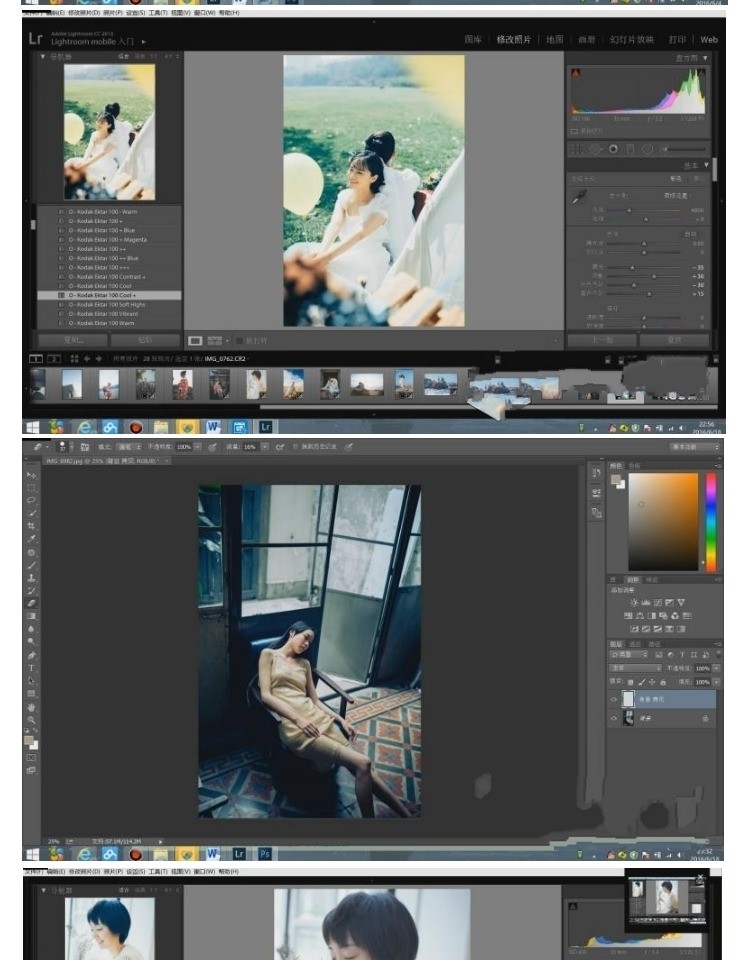The width and height of the screenshot is (750, 960).
Task: Open the workspace switcher dropdown in Photoshop
Action: (694, 447)
